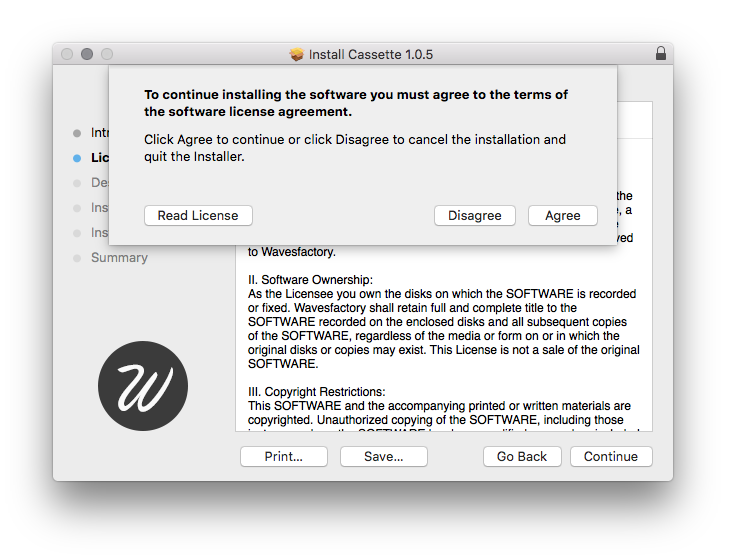The width and height of the screenshot is (732, 559).
Task: Minimize window with the dark gray button
Action: click(87, 54)
